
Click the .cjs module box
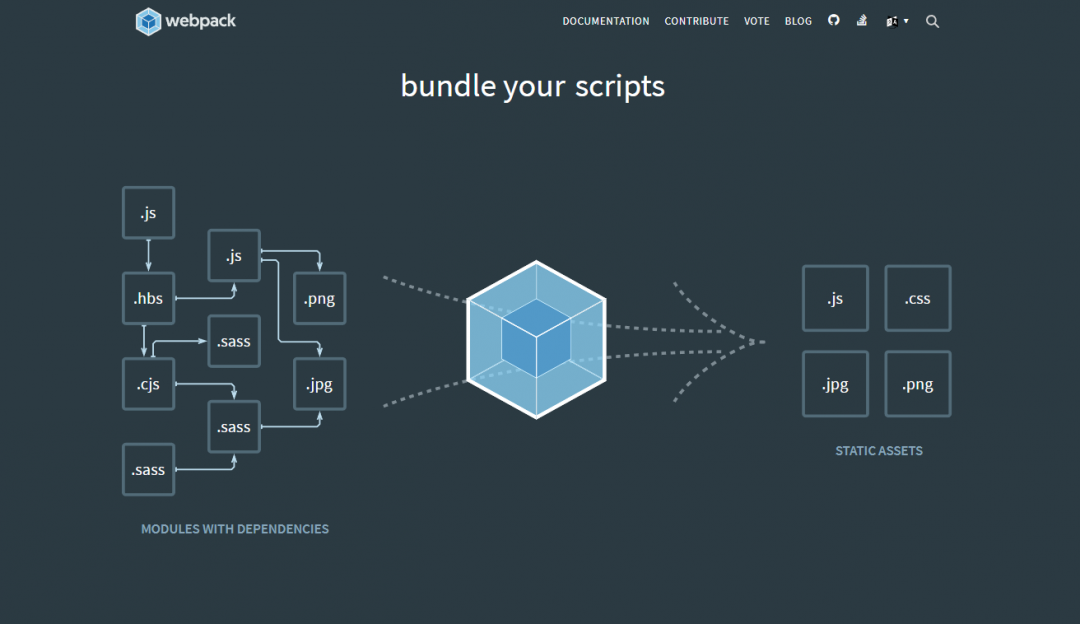[x=148, y=383]
